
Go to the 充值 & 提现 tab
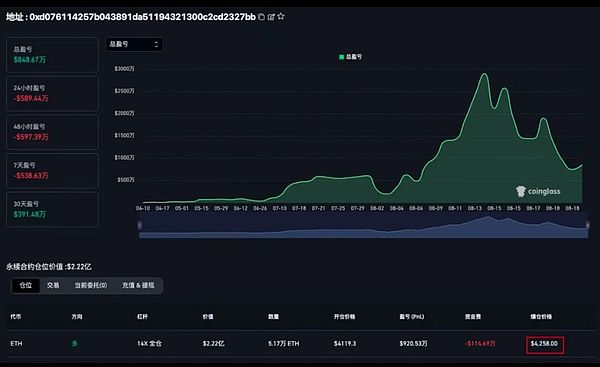(138, 285)
